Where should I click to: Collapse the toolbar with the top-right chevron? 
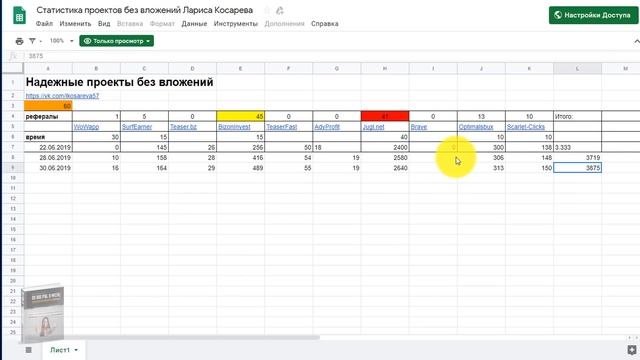tap(636, 41)
